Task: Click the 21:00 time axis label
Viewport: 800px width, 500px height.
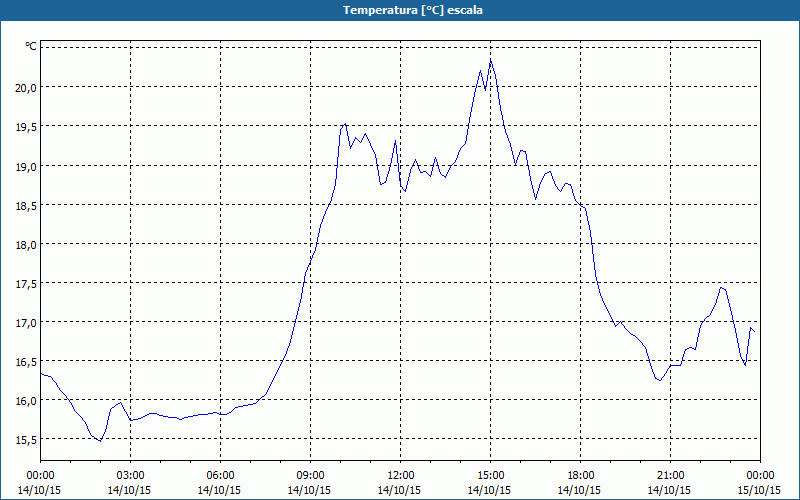Action: tap(670, 476)
